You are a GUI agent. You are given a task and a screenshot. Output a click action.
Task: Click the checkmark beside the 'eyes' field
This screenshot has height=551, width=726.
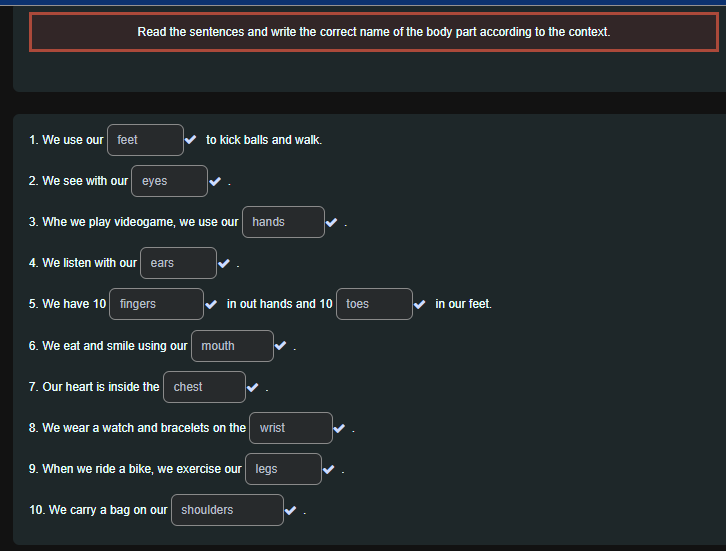pos(215,181)
